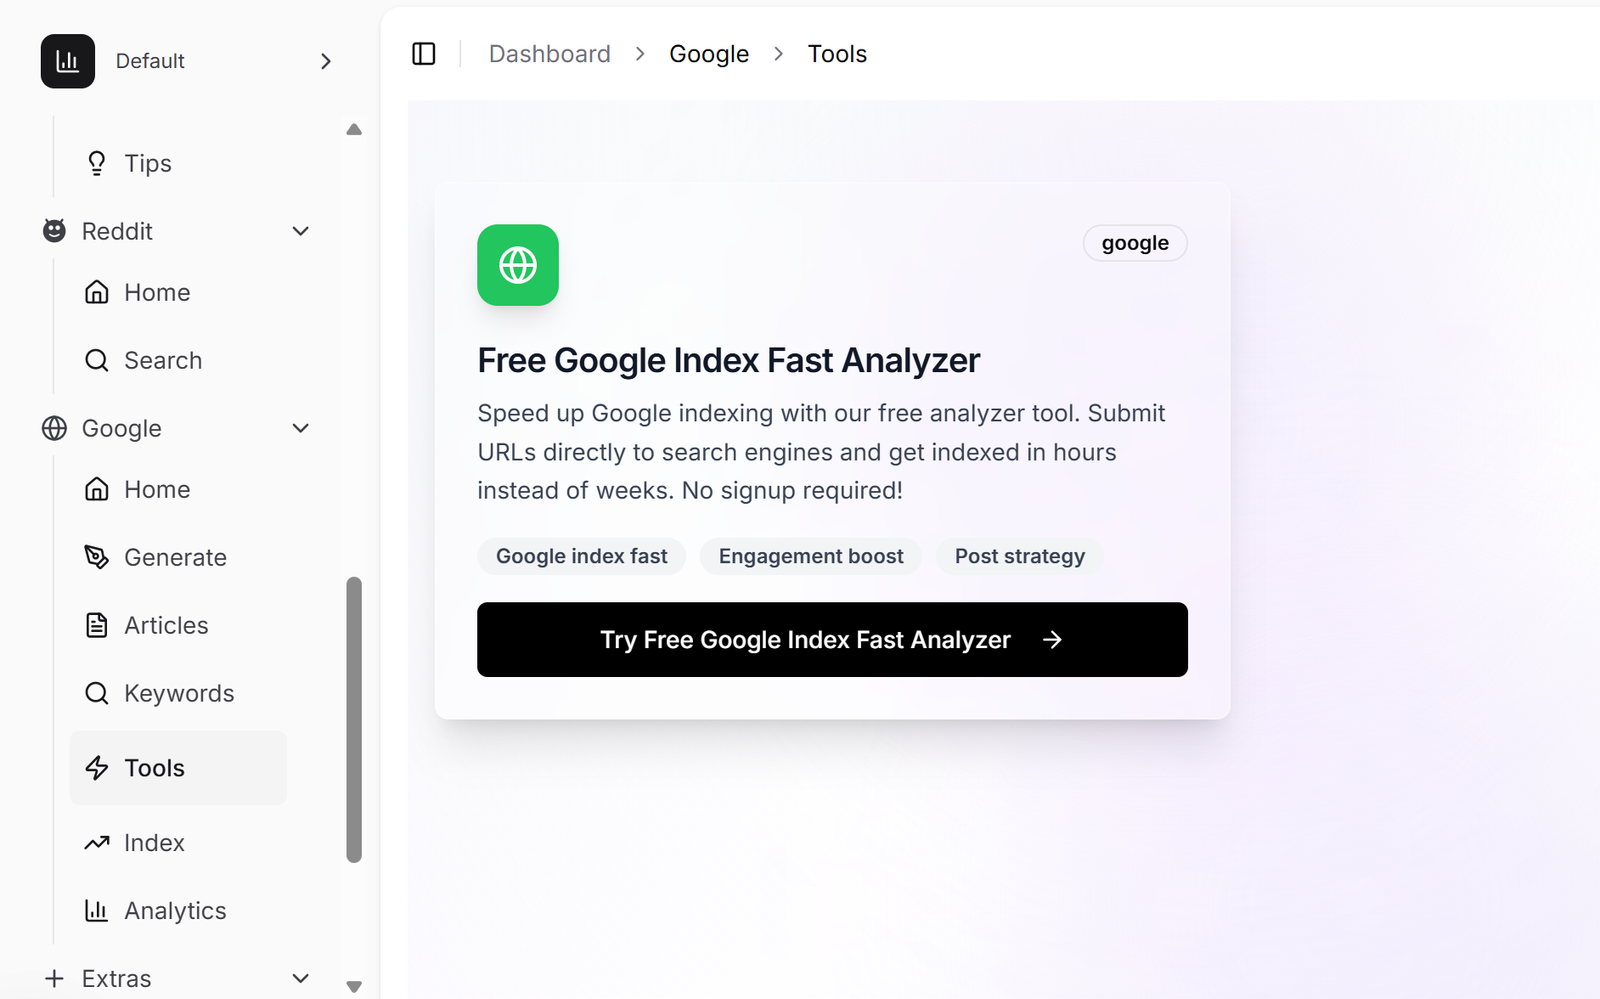Viewport: 1600px width, 999px height.
Task: Collapse the Google section chevron
Action: click(x=300, y=428)
